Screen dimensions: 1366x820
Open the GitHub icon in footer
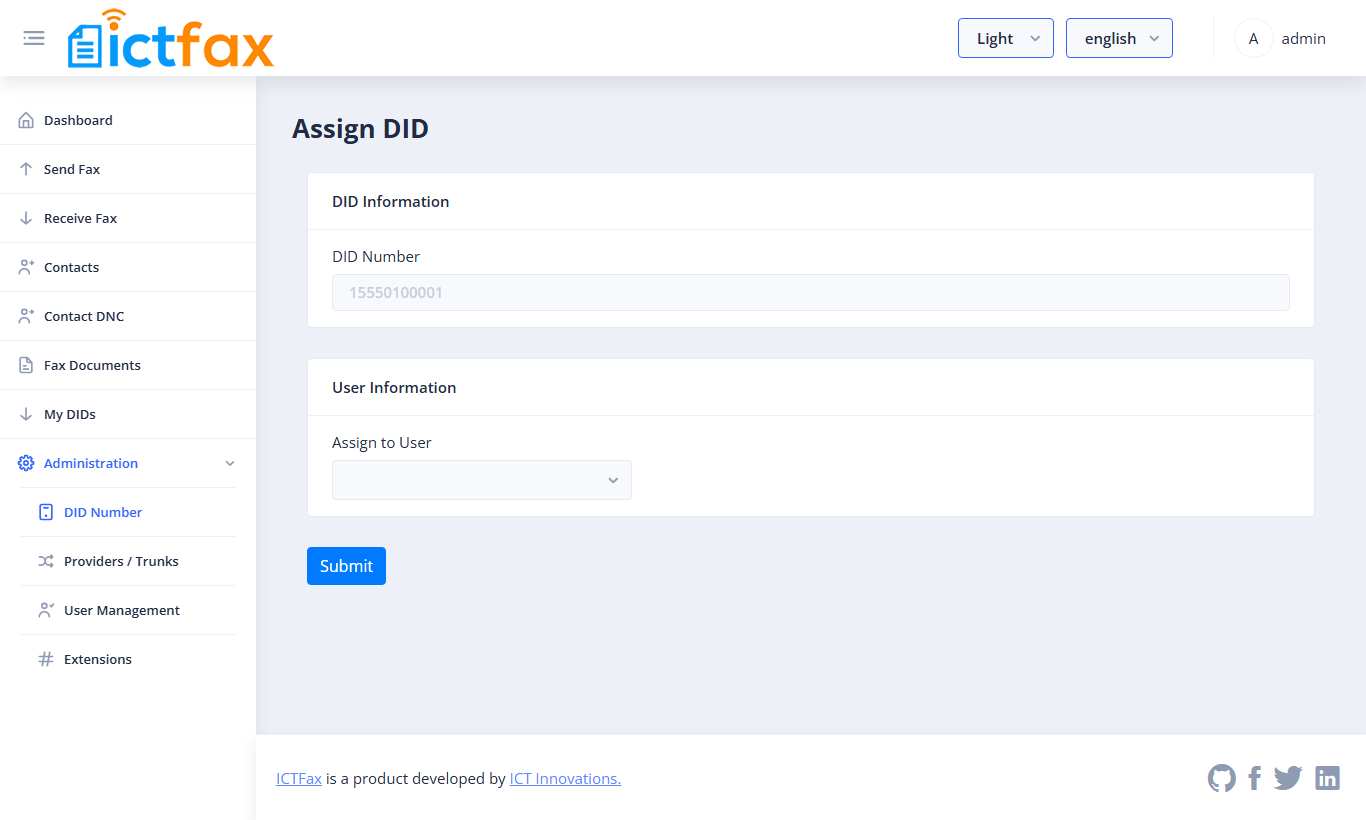1222,778
